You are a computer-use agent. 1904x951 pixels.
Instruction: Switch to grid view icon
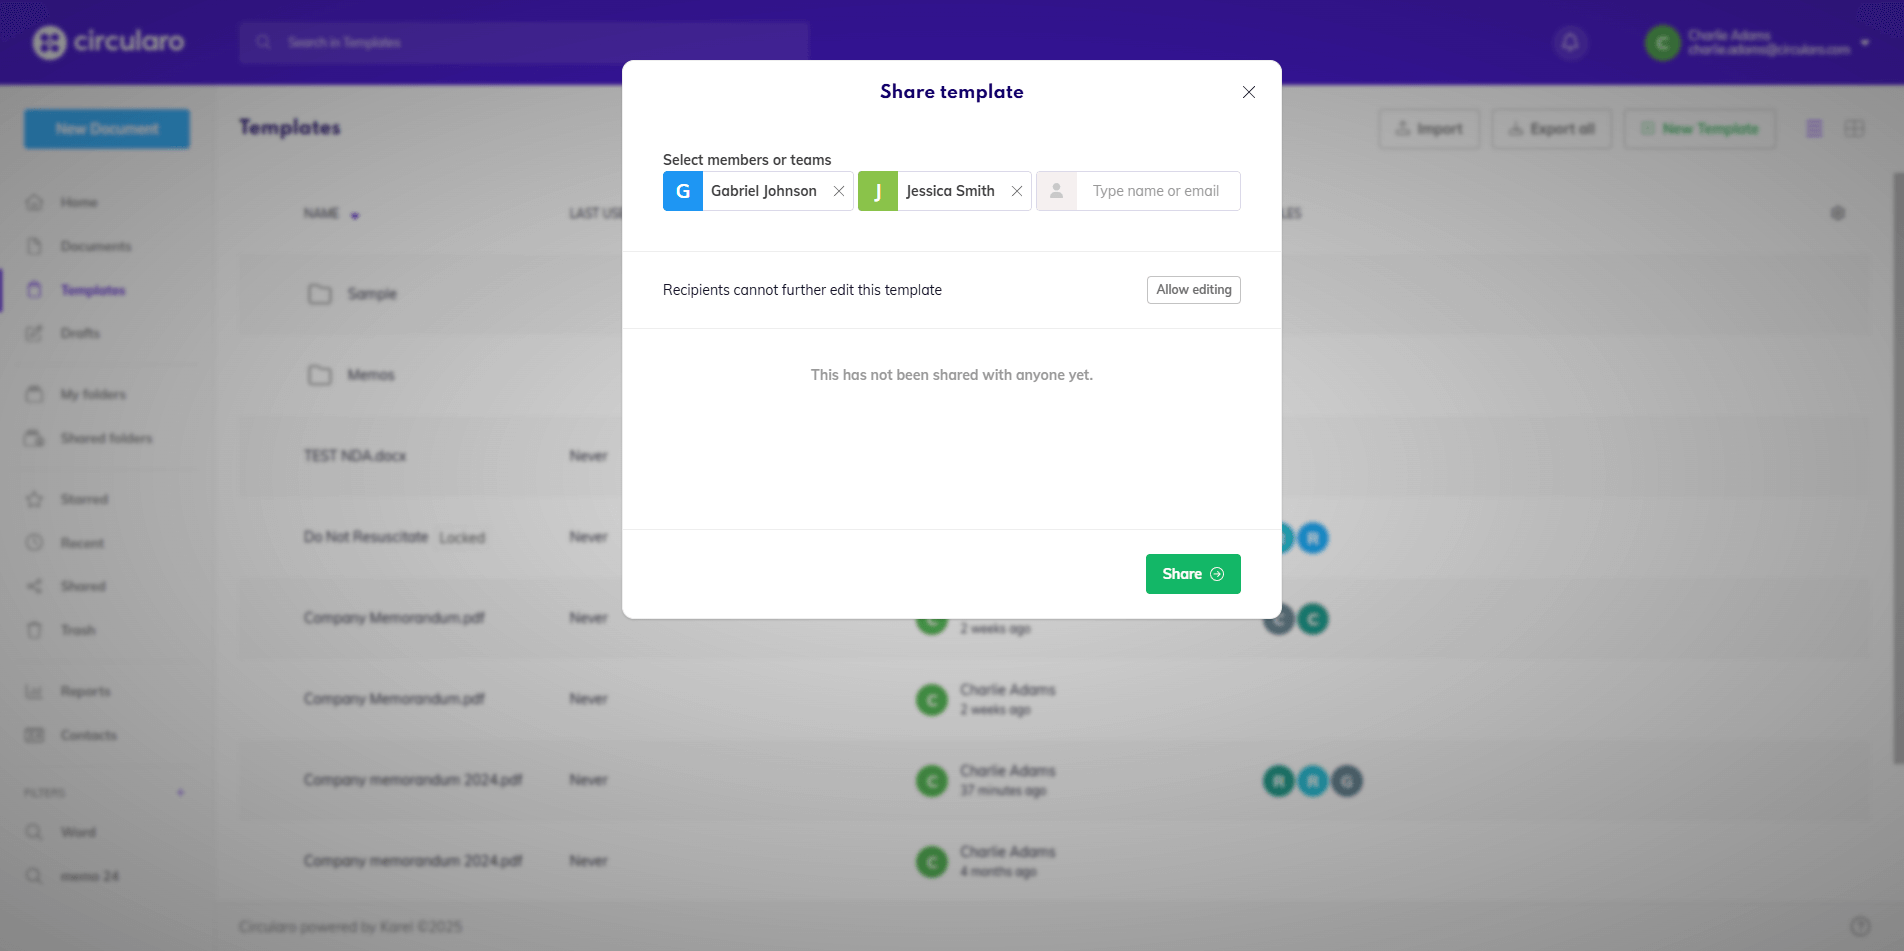click(x=1854, y=129)
